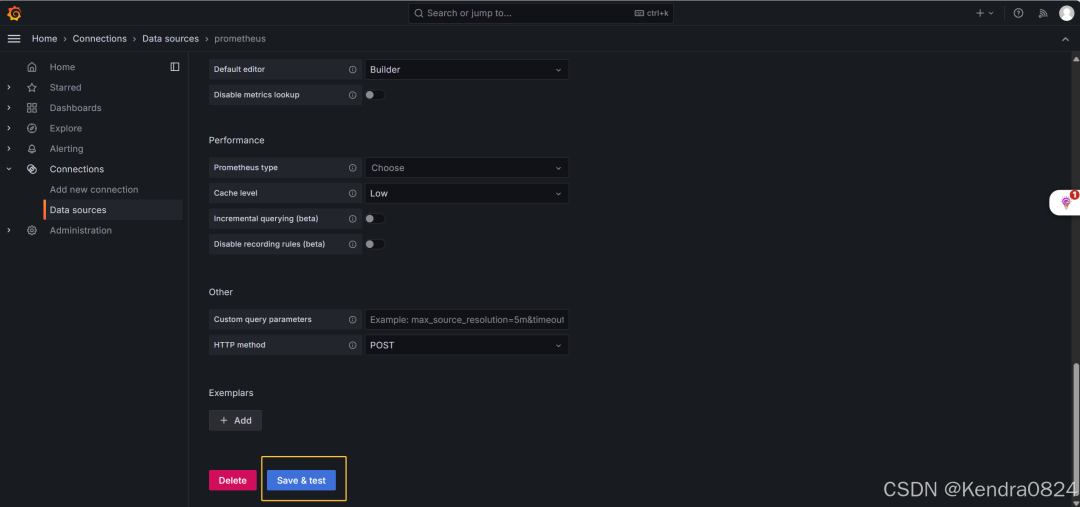This screenshot has height=507, width=1080.
Task: Toggle Disable recording rules (beta) switch
Action: pyautogui.click(x=375, y=244)
